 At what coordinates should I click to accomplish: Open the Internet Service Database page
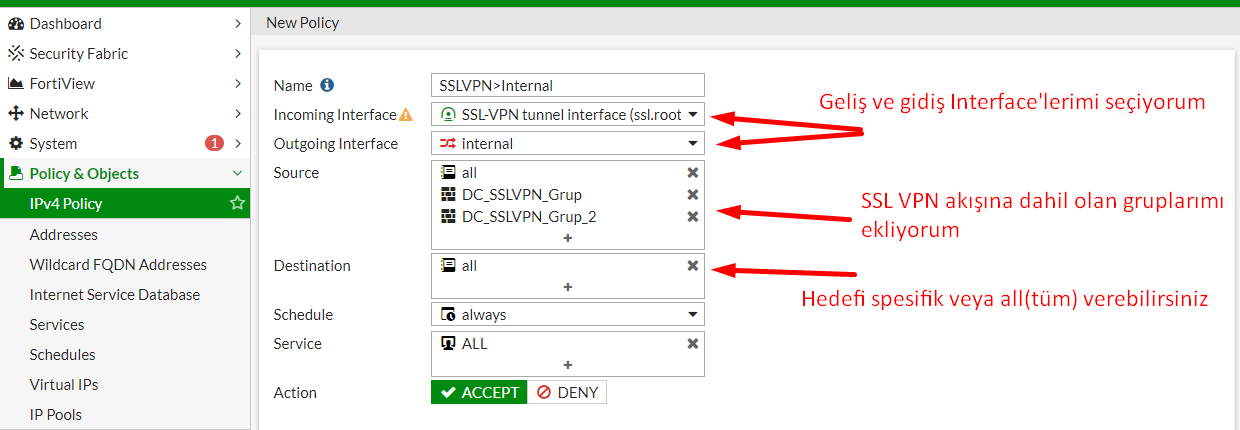pyautogui.click(x=115, y=295)
